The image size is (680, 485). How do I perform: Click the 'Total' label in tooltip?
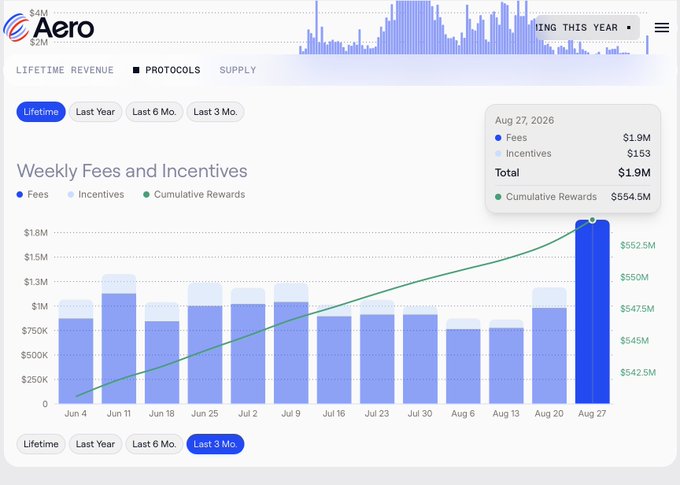pyautogui.click(x=507, y=173)
